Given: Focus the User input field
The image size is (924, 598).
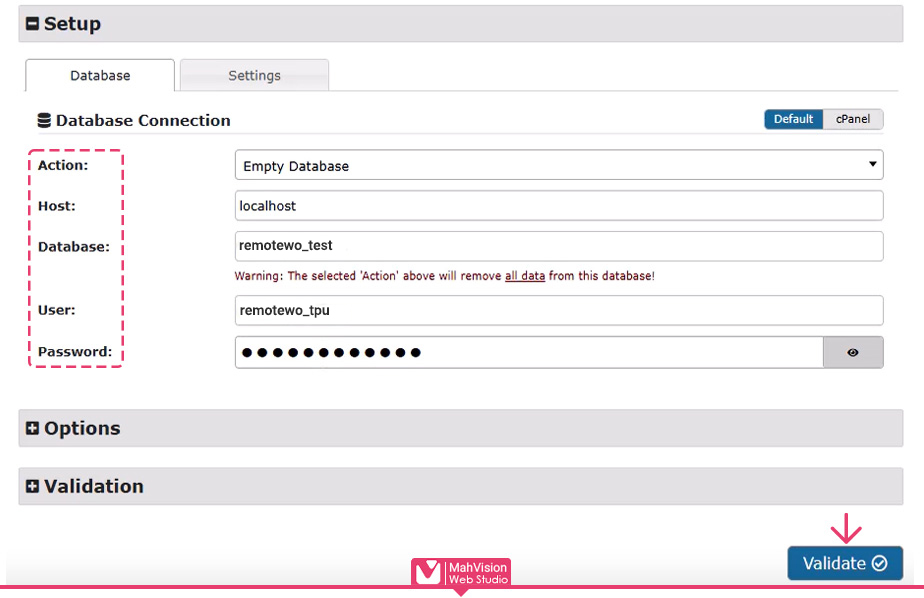Looking at the screenshot, I should coord(558,310).
